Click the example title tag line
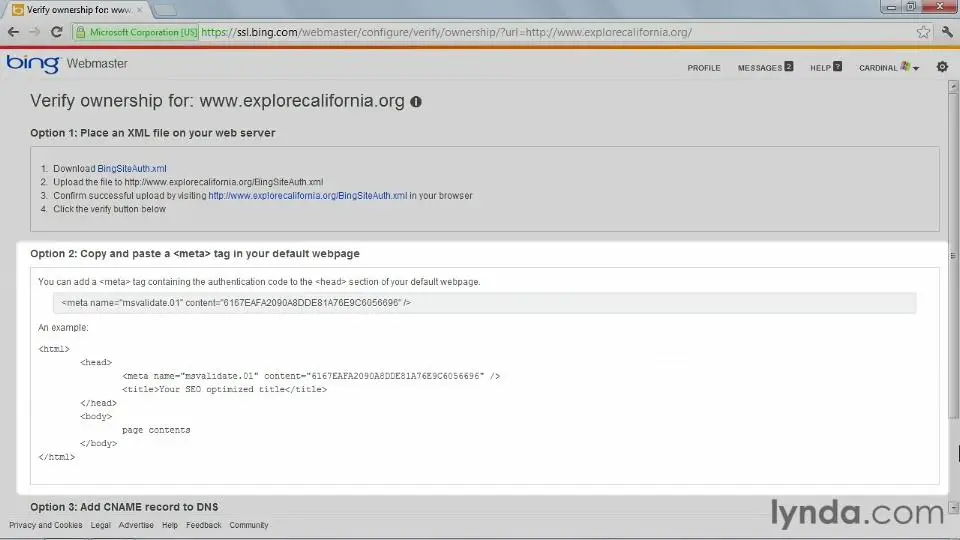Viewport: 960px width, 540px height. click(224, 389)
